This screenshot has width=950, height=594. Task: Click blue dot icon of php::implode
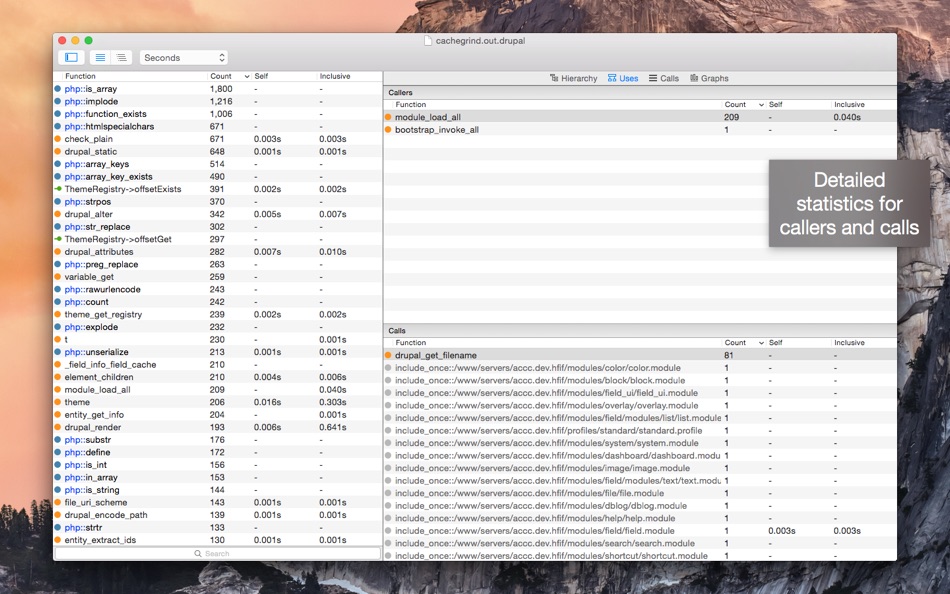[58, 101]
